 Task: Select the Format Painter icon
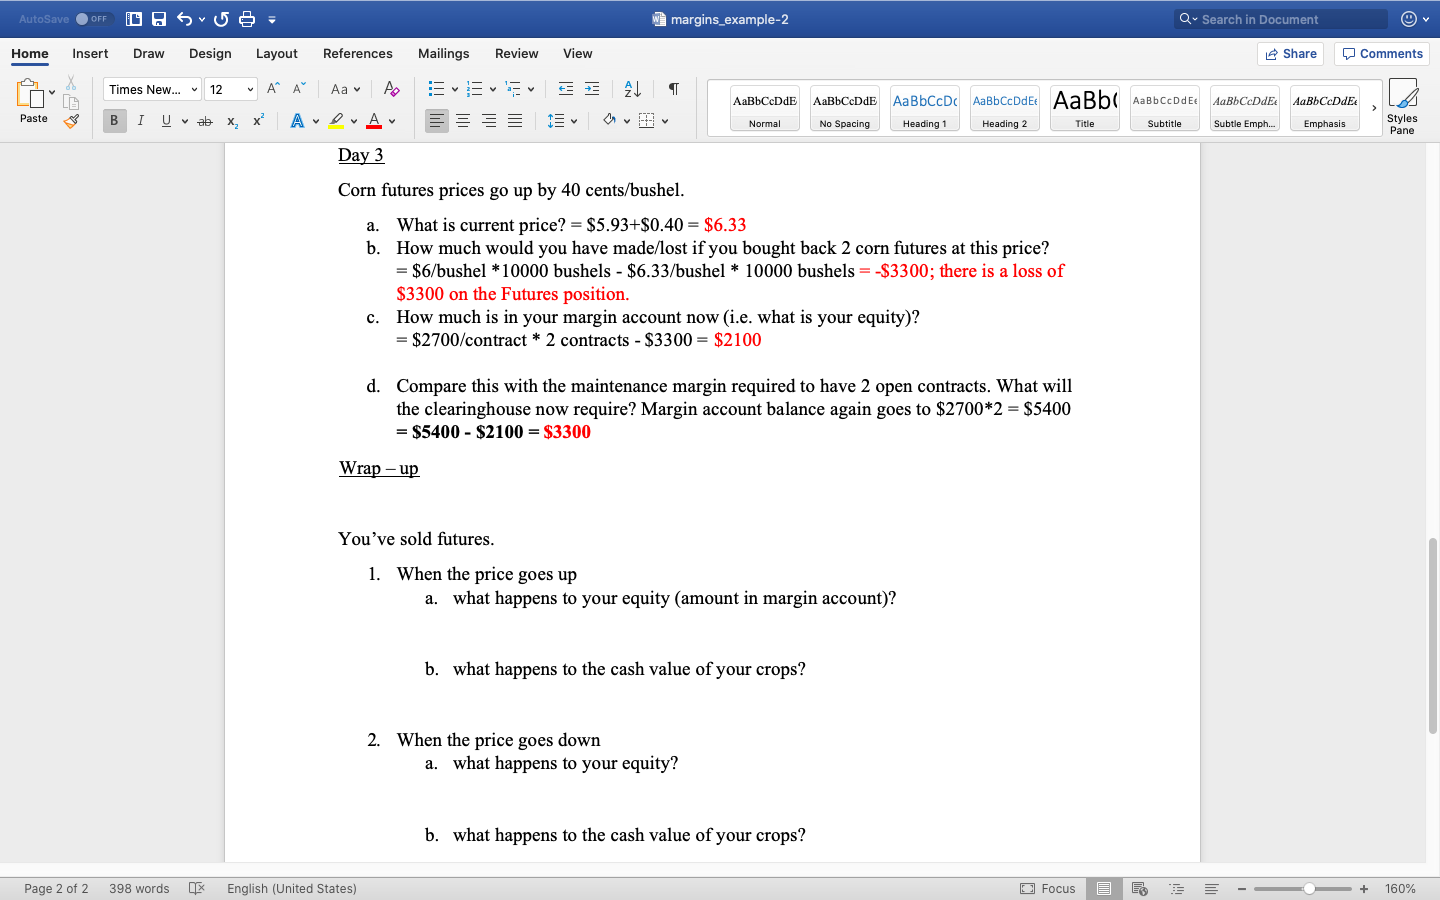(70, 121)
